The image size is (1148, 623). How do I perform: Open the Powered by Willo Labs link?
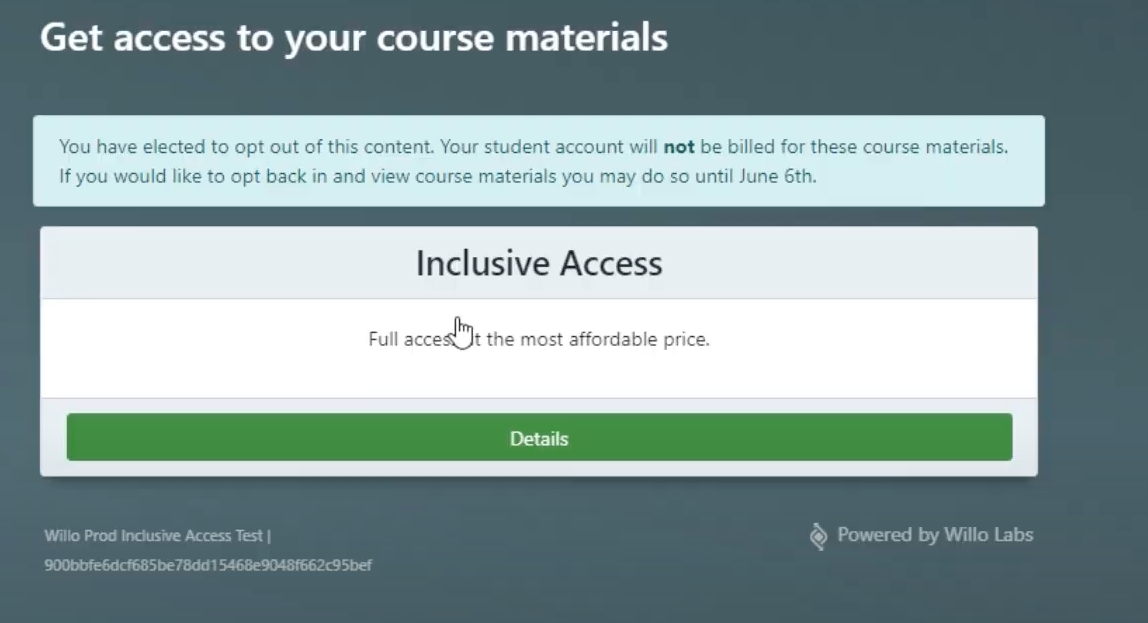pyautogui.click(x=921, y=535)
